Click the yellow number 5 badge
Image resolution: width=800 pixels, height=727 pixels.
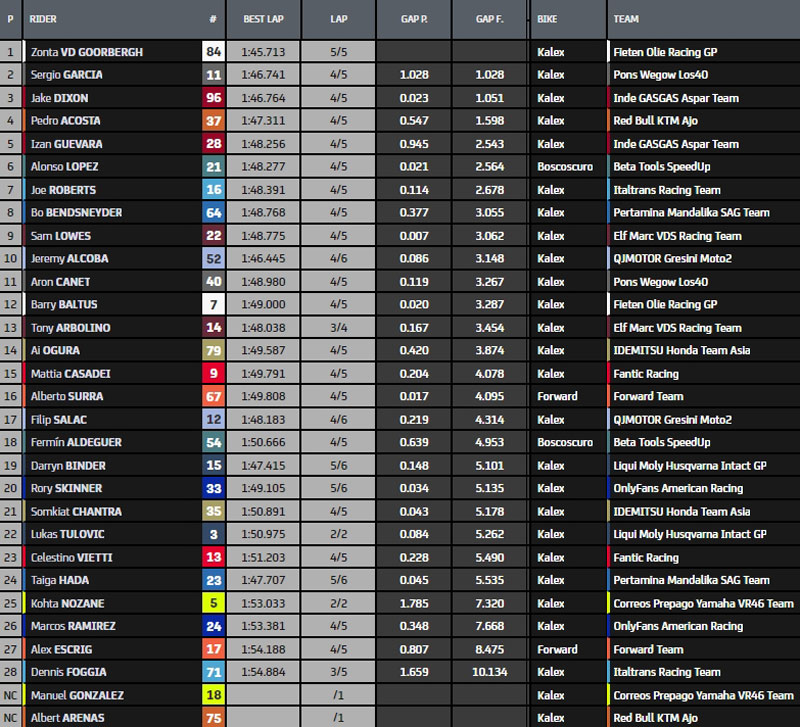pos(213,604)
